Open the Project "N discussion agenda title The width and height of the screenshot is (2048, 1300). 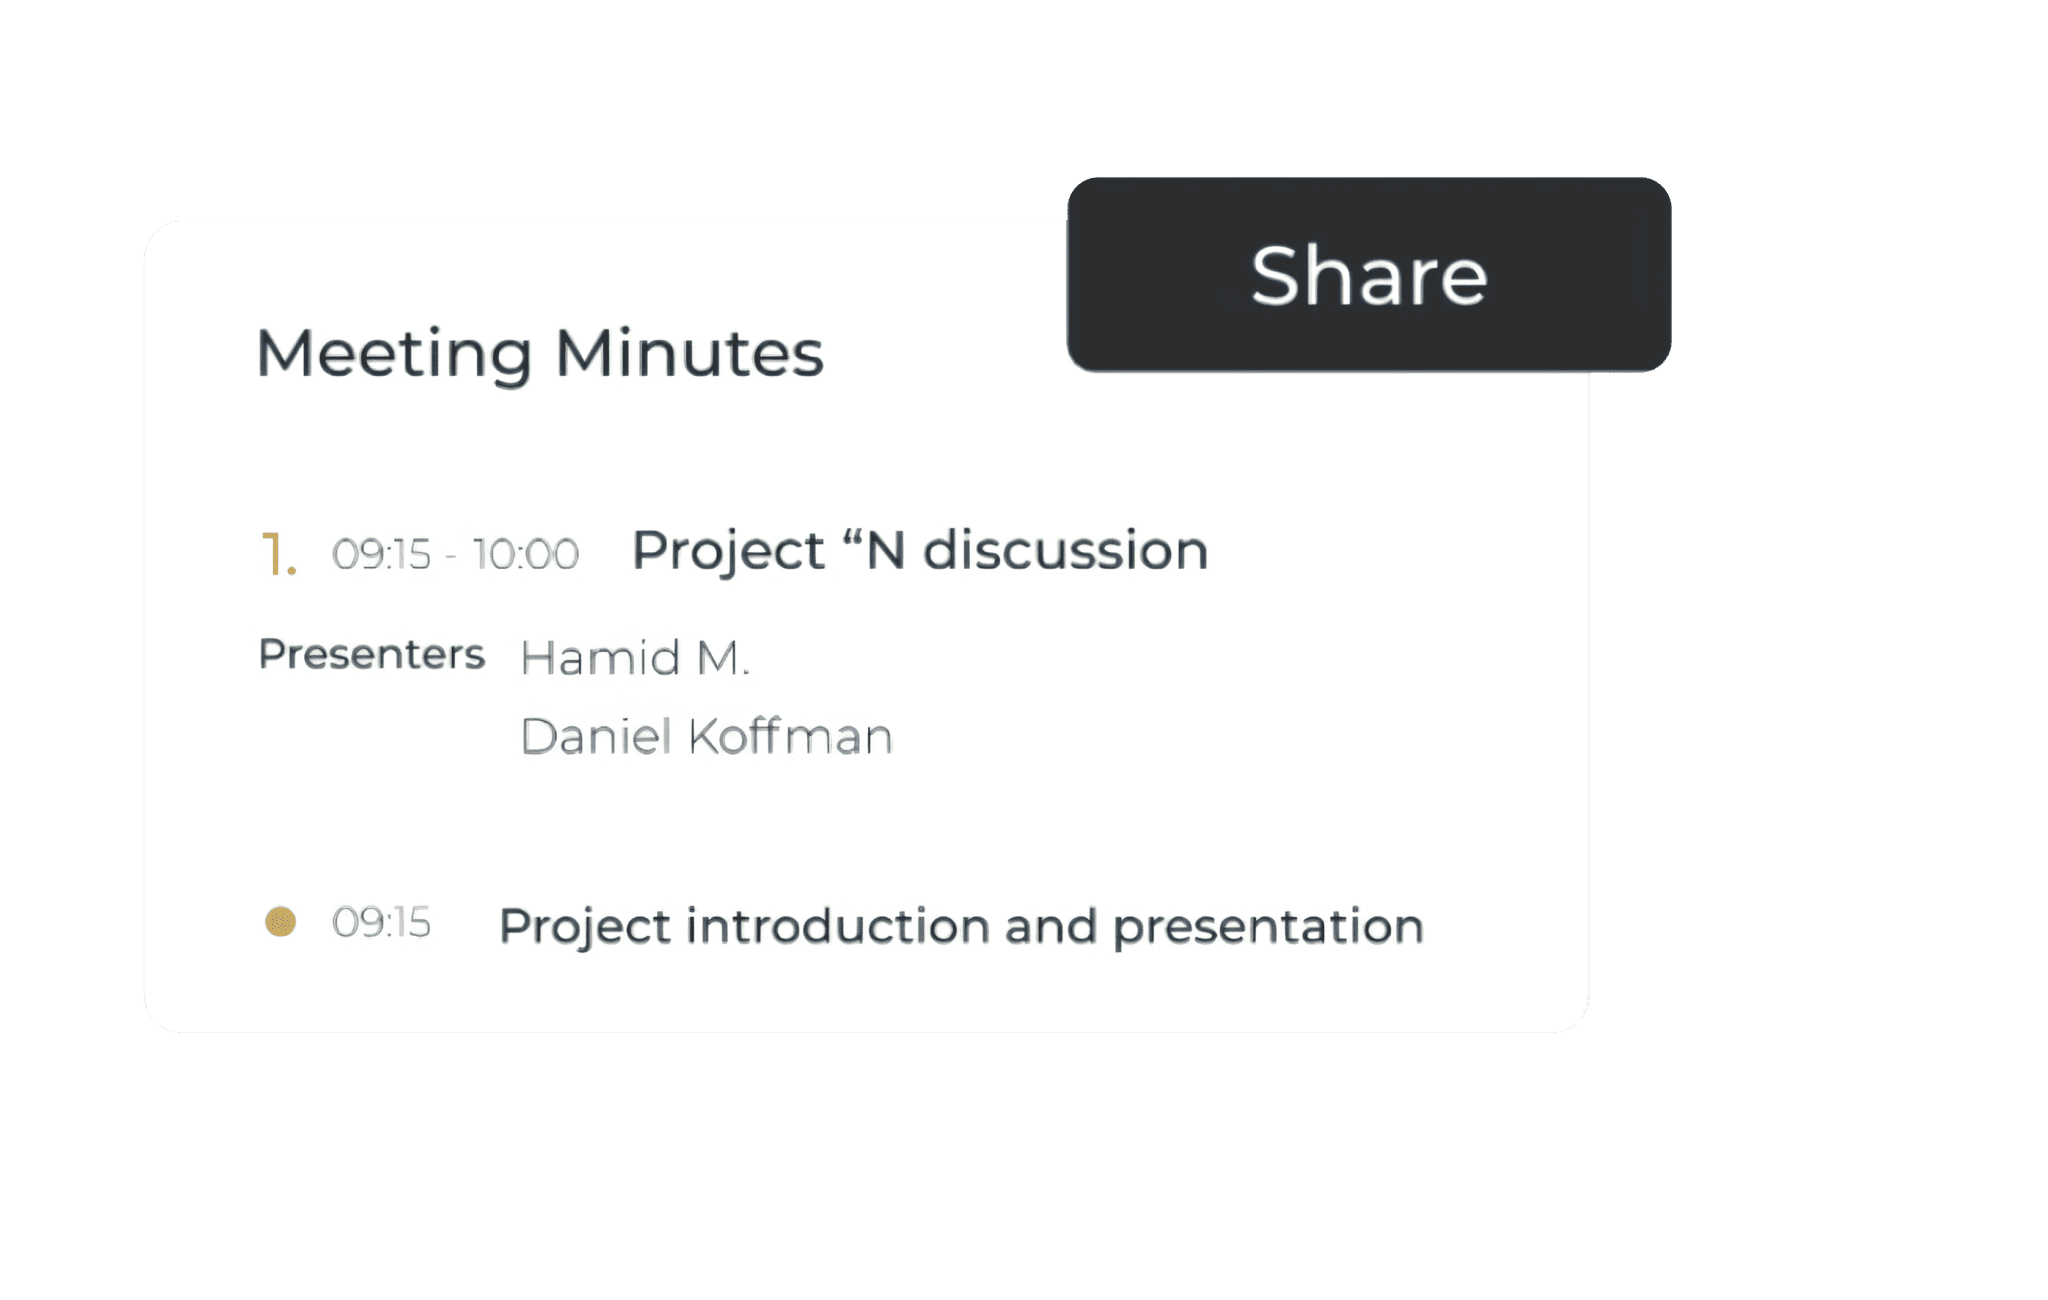[920, 551]
